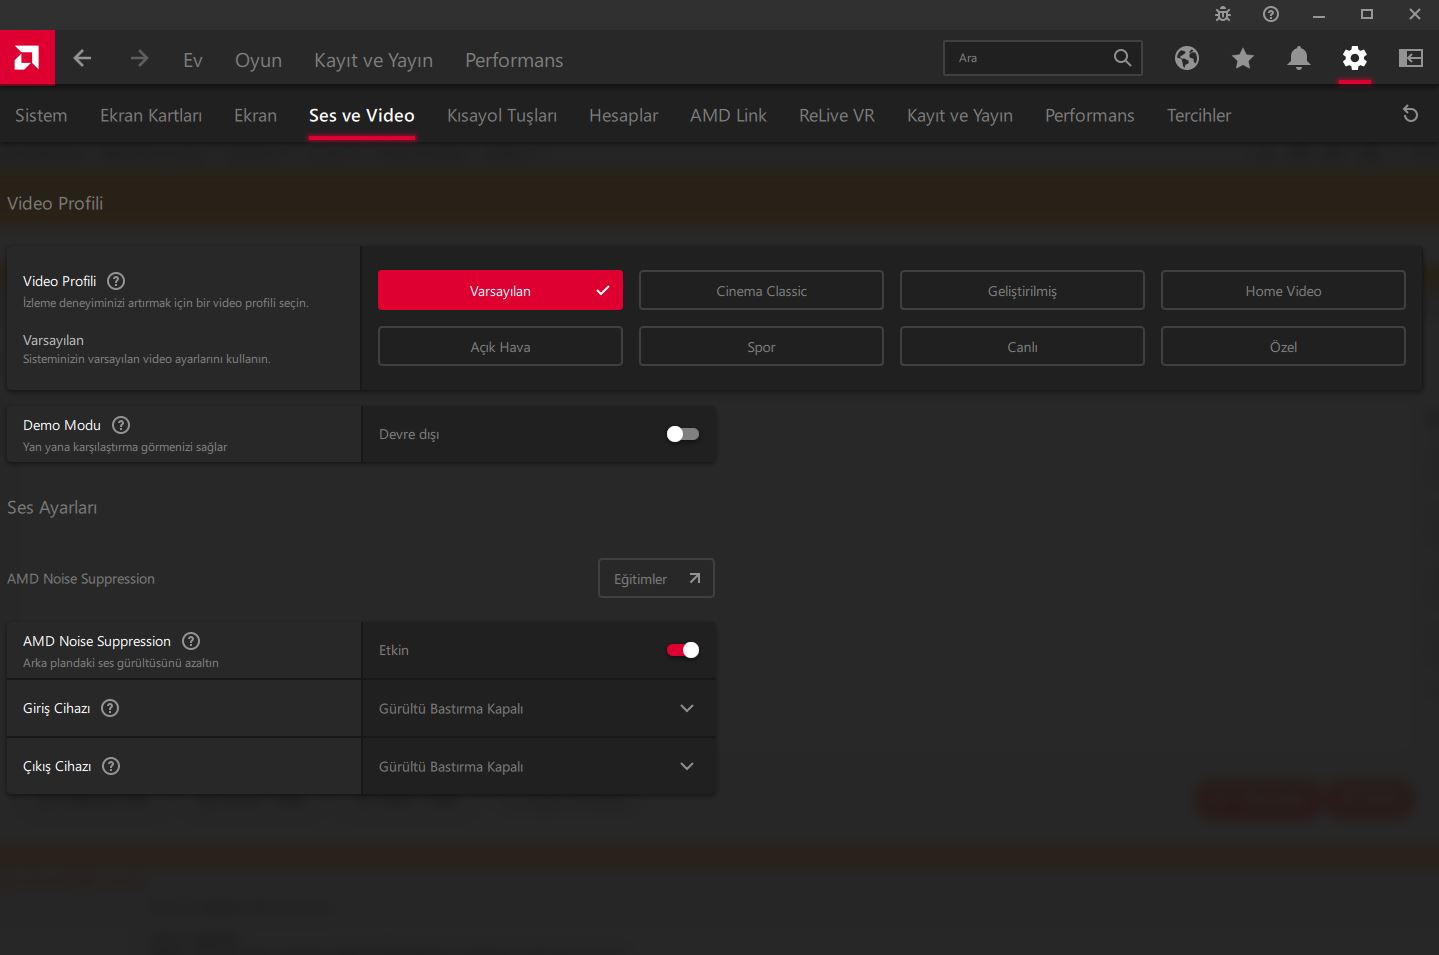The image size is (1439, 955).
Task: Select the Geliştirilmiş video profile
Action: point(1022,291)
